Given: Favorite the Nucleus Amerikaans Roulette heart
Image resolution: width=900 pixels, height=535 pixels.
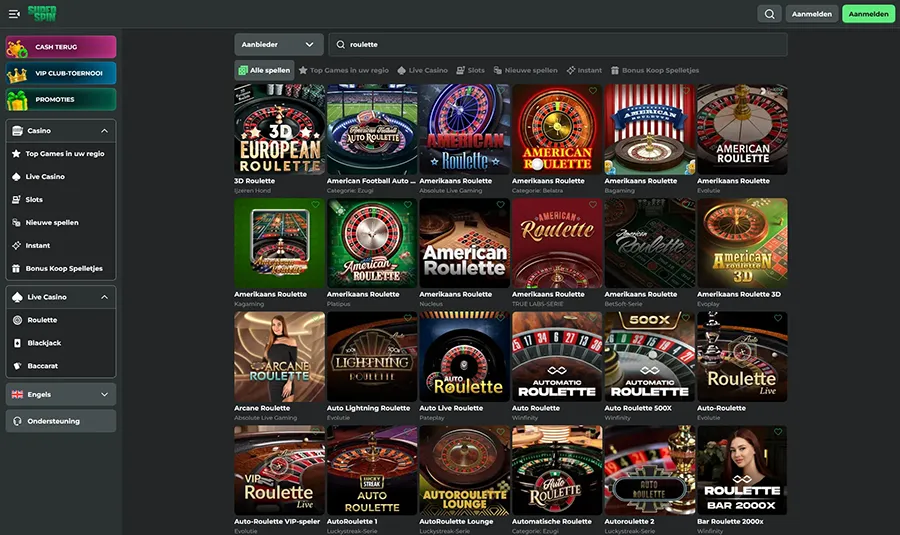Looking at the screenshot, I should coord(501,204).
